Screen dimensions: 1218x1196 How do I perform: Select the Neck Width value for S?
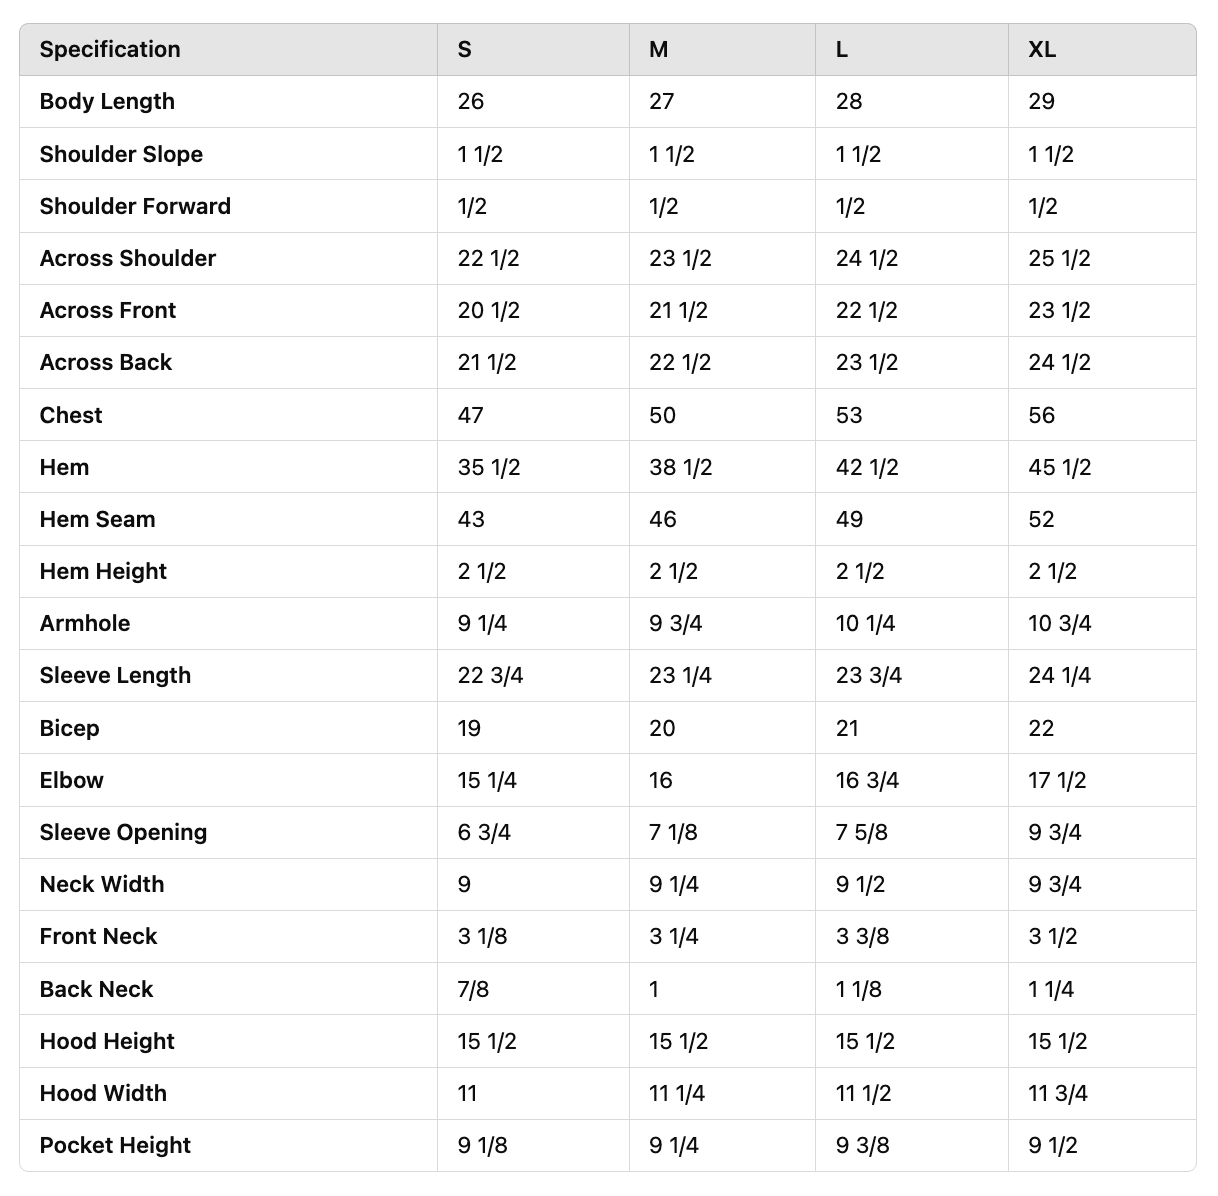464,884
